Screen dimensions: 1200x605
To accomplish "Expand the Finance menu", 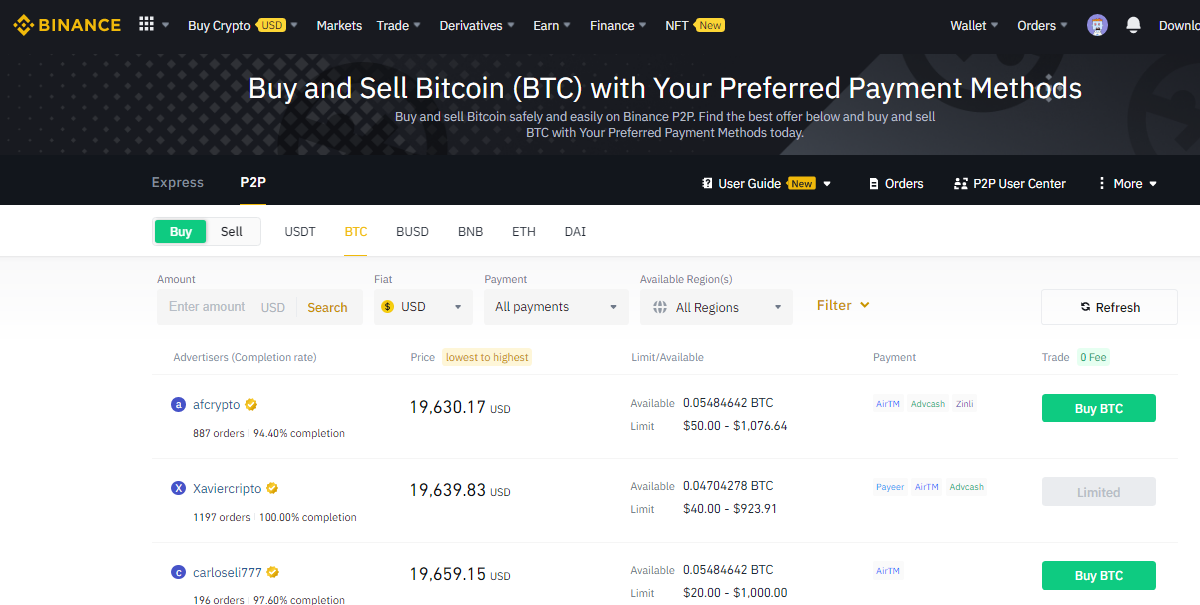I will (619, 26).
